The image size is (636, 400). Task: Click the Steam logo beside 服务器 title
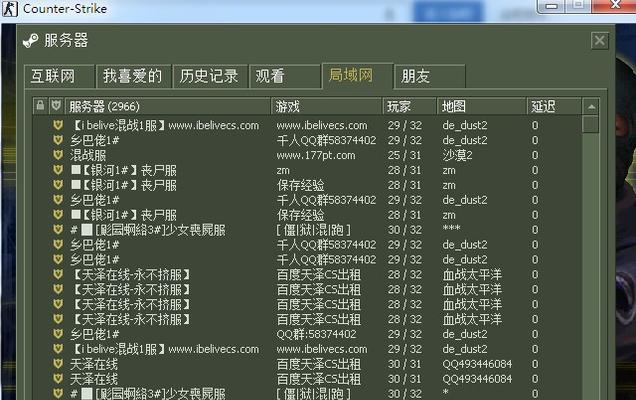click(x=30, y=41)
